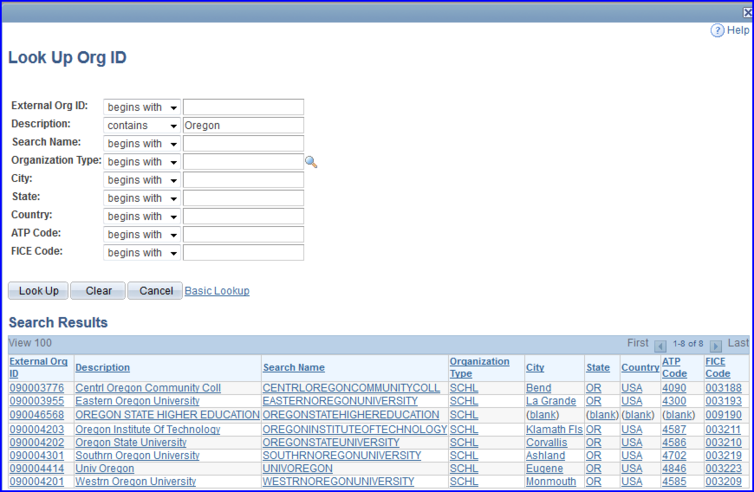Close the lookup dialog with X
754x492 pixels.
tap(748, 13)
